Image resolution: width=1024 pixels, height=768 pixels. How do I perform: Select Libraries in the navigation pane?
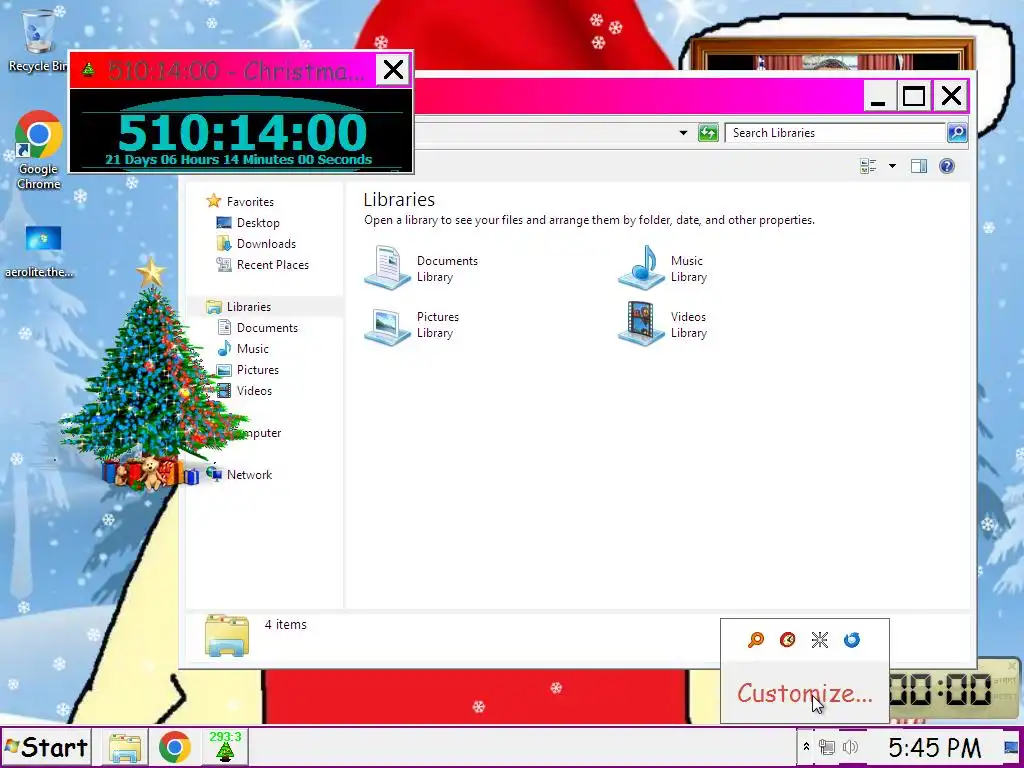(249, 306)
